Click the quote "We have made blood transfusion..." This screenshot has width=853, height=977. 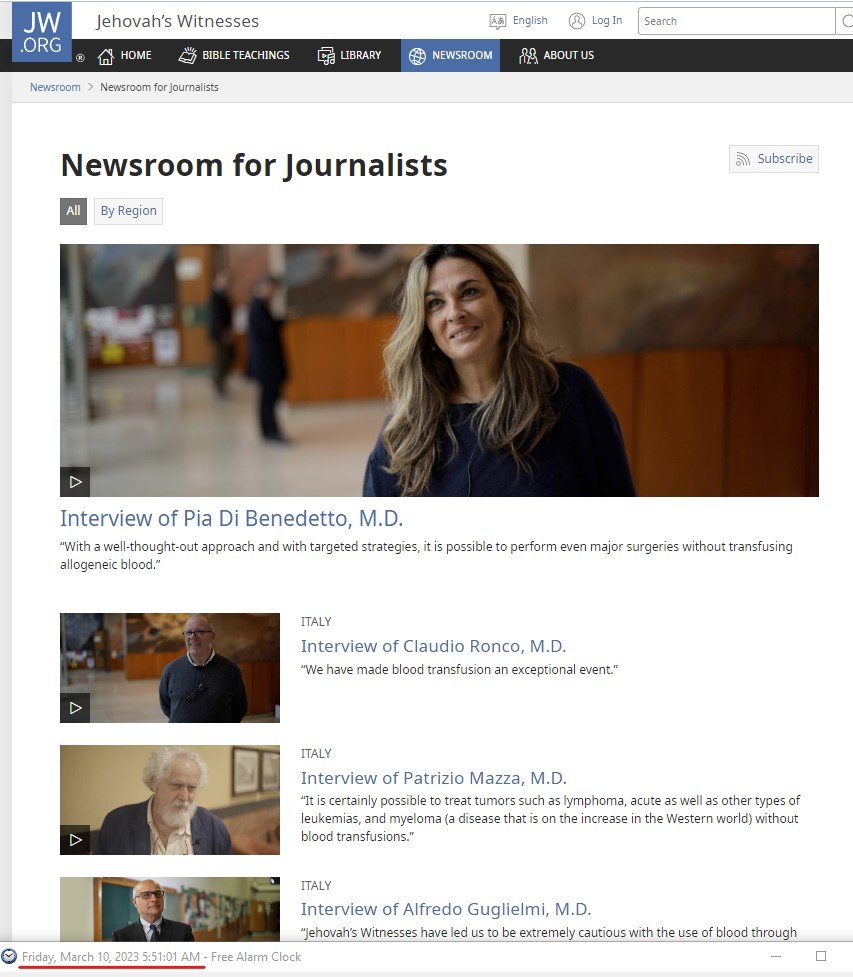(459, 670)
